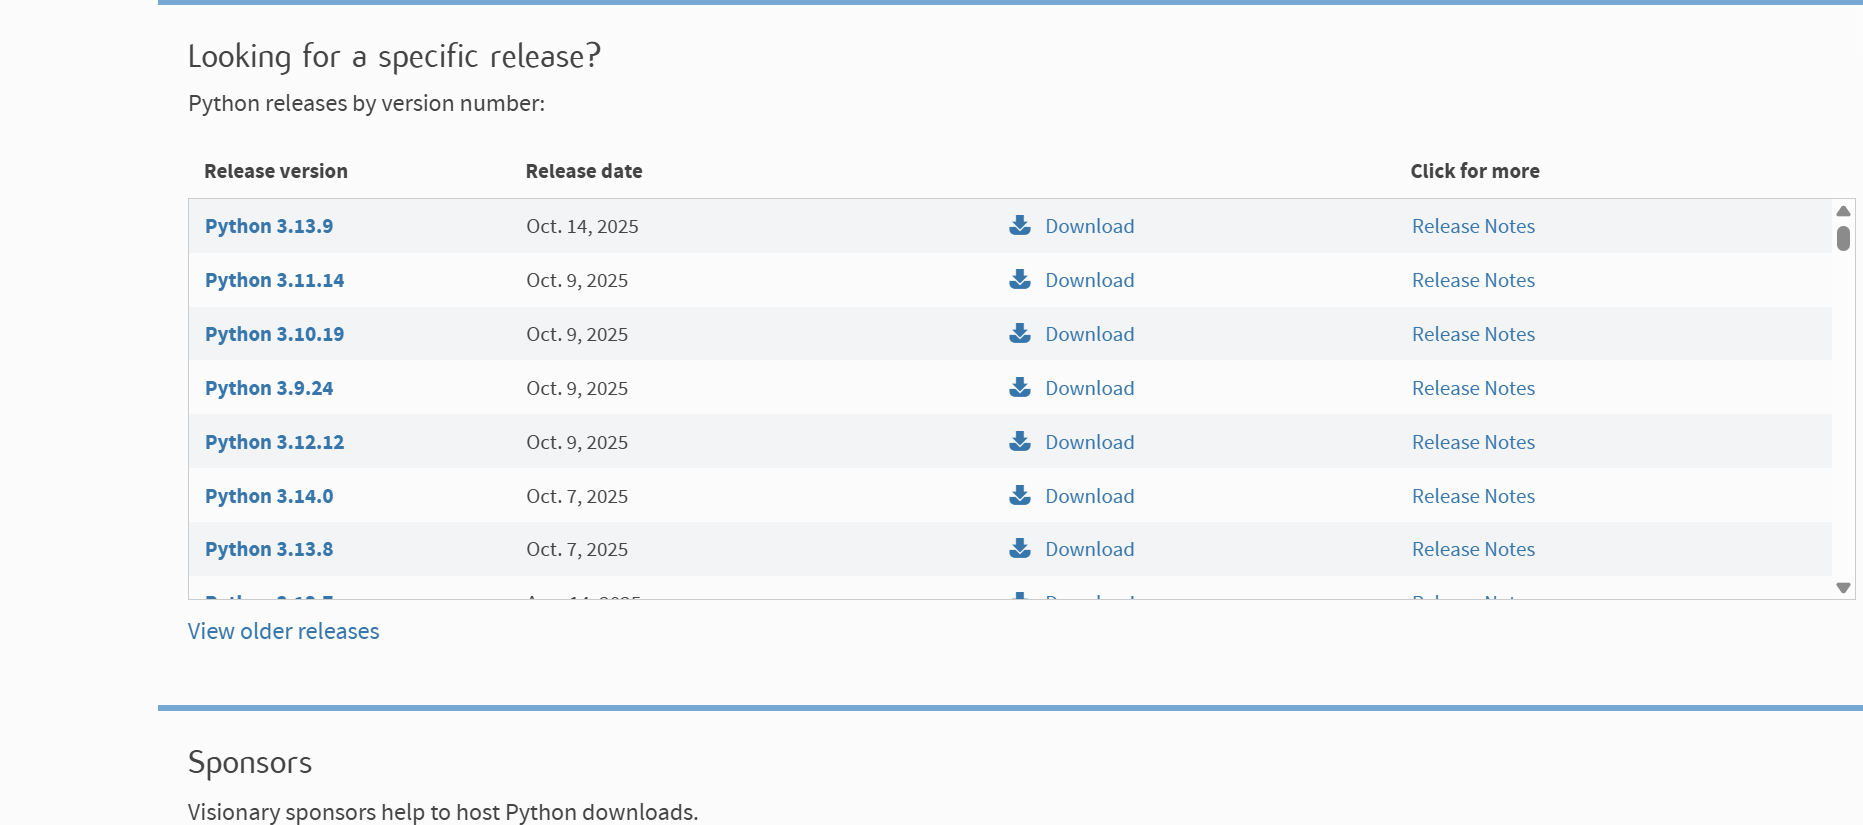The height and width of the screenshot is (825, 1863).
Task: Click the Click for more column header
Action: tap(1475, 171)
